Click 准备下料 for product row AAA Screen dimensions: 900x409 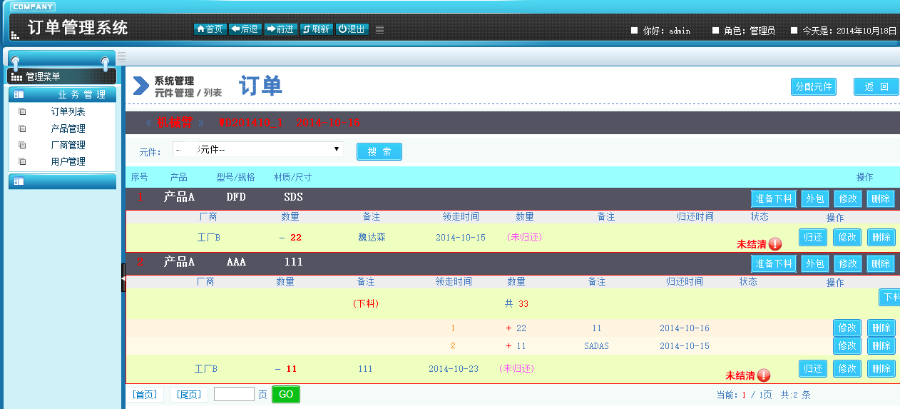coord(773,263)
